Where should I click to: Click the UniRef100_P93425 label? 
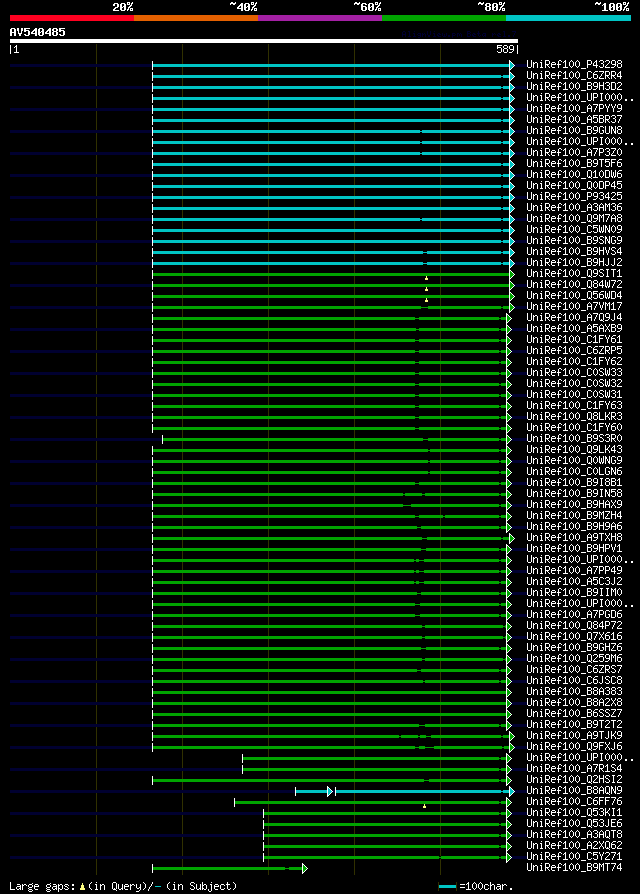click(574, 197)
